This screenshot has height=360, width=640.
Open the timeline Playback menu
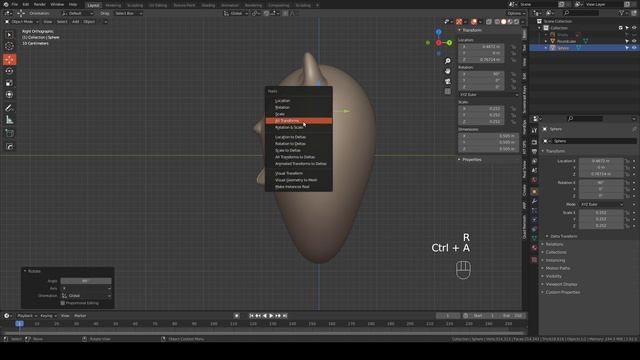[x=27, y=316]
